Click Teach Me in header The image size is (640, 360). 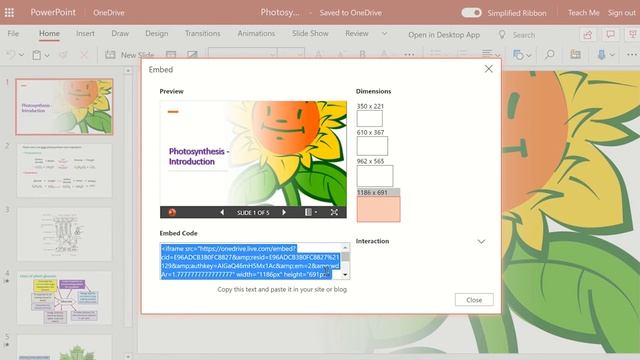click(583, 13)
